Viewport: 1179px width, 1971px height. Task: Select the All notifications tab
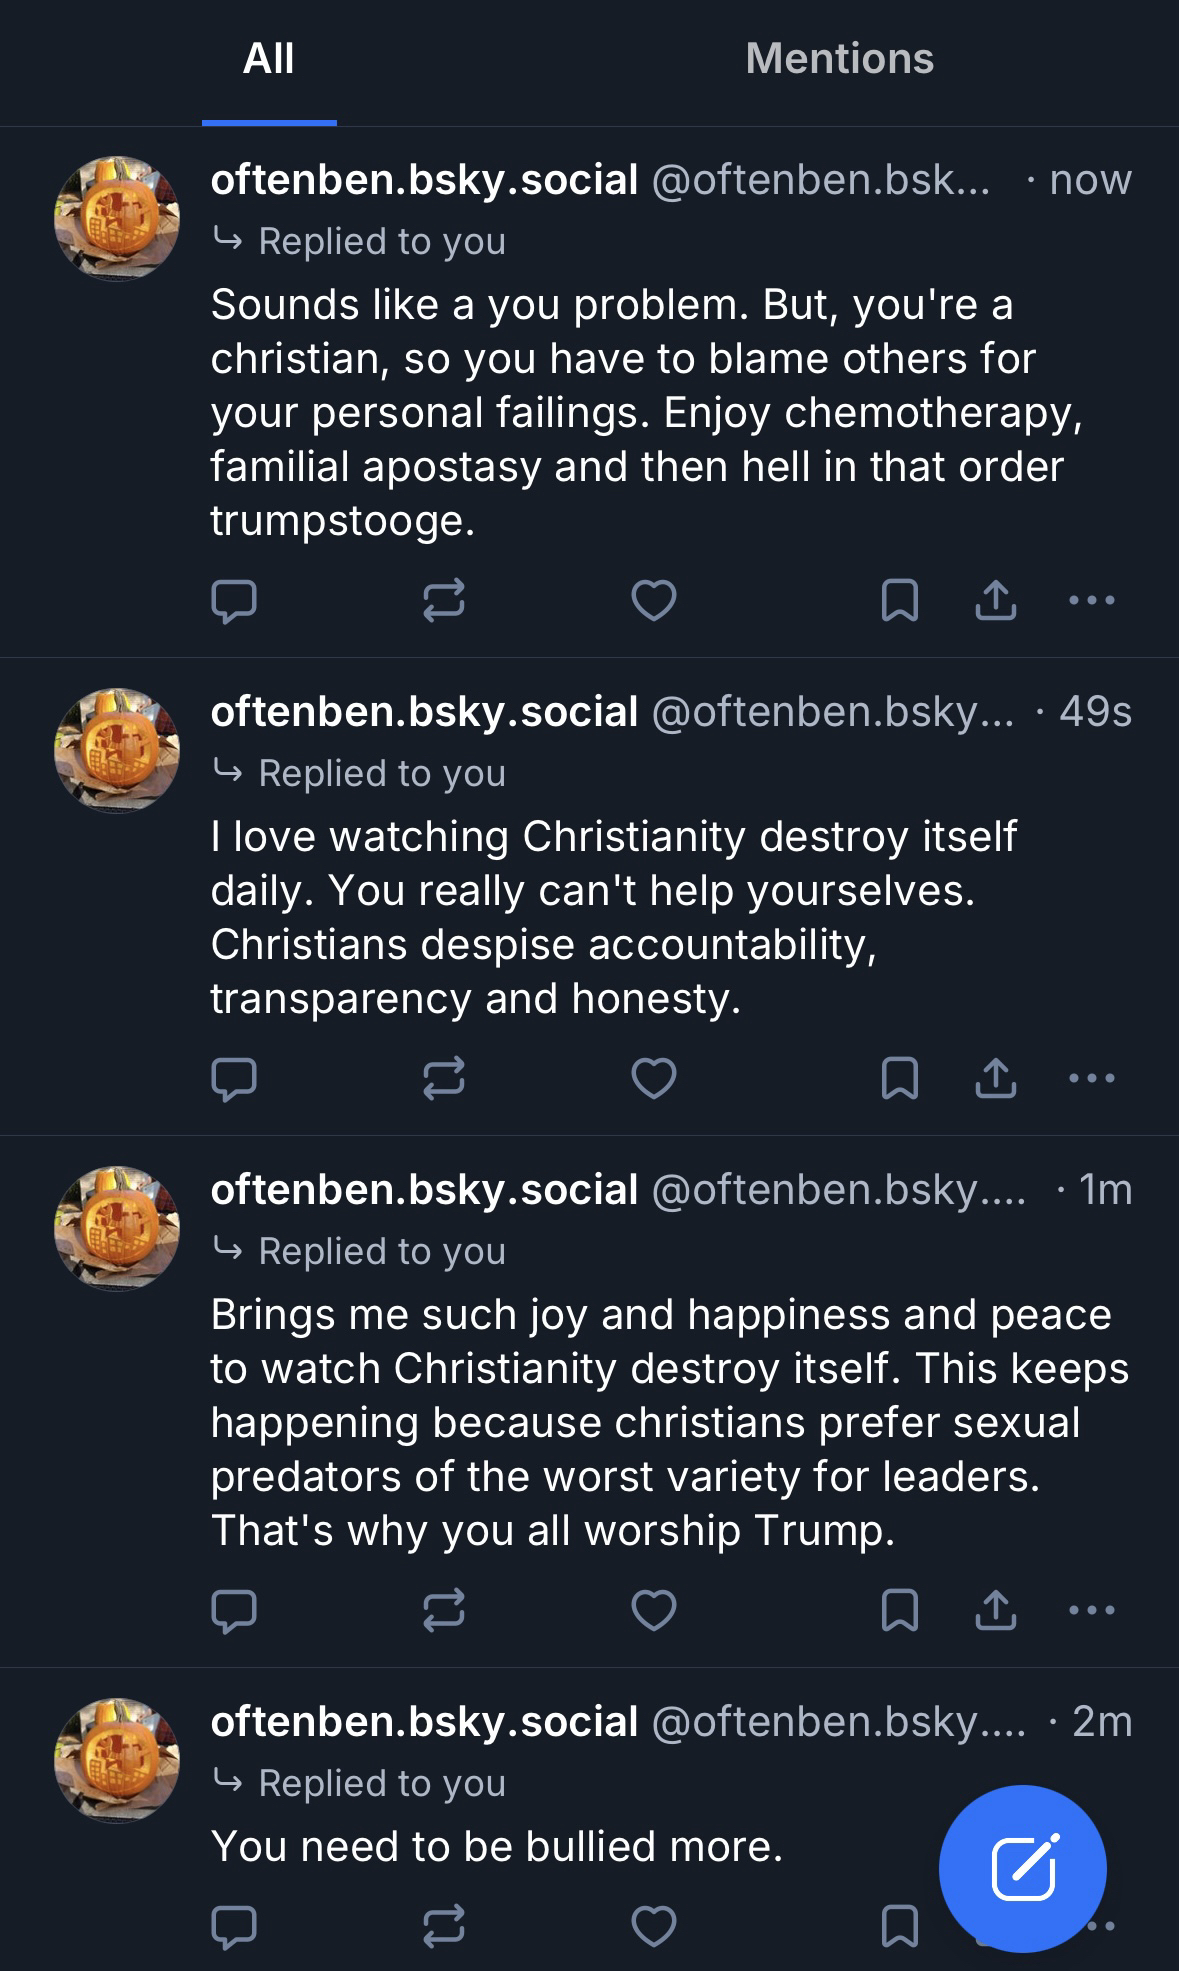point(268,59)
